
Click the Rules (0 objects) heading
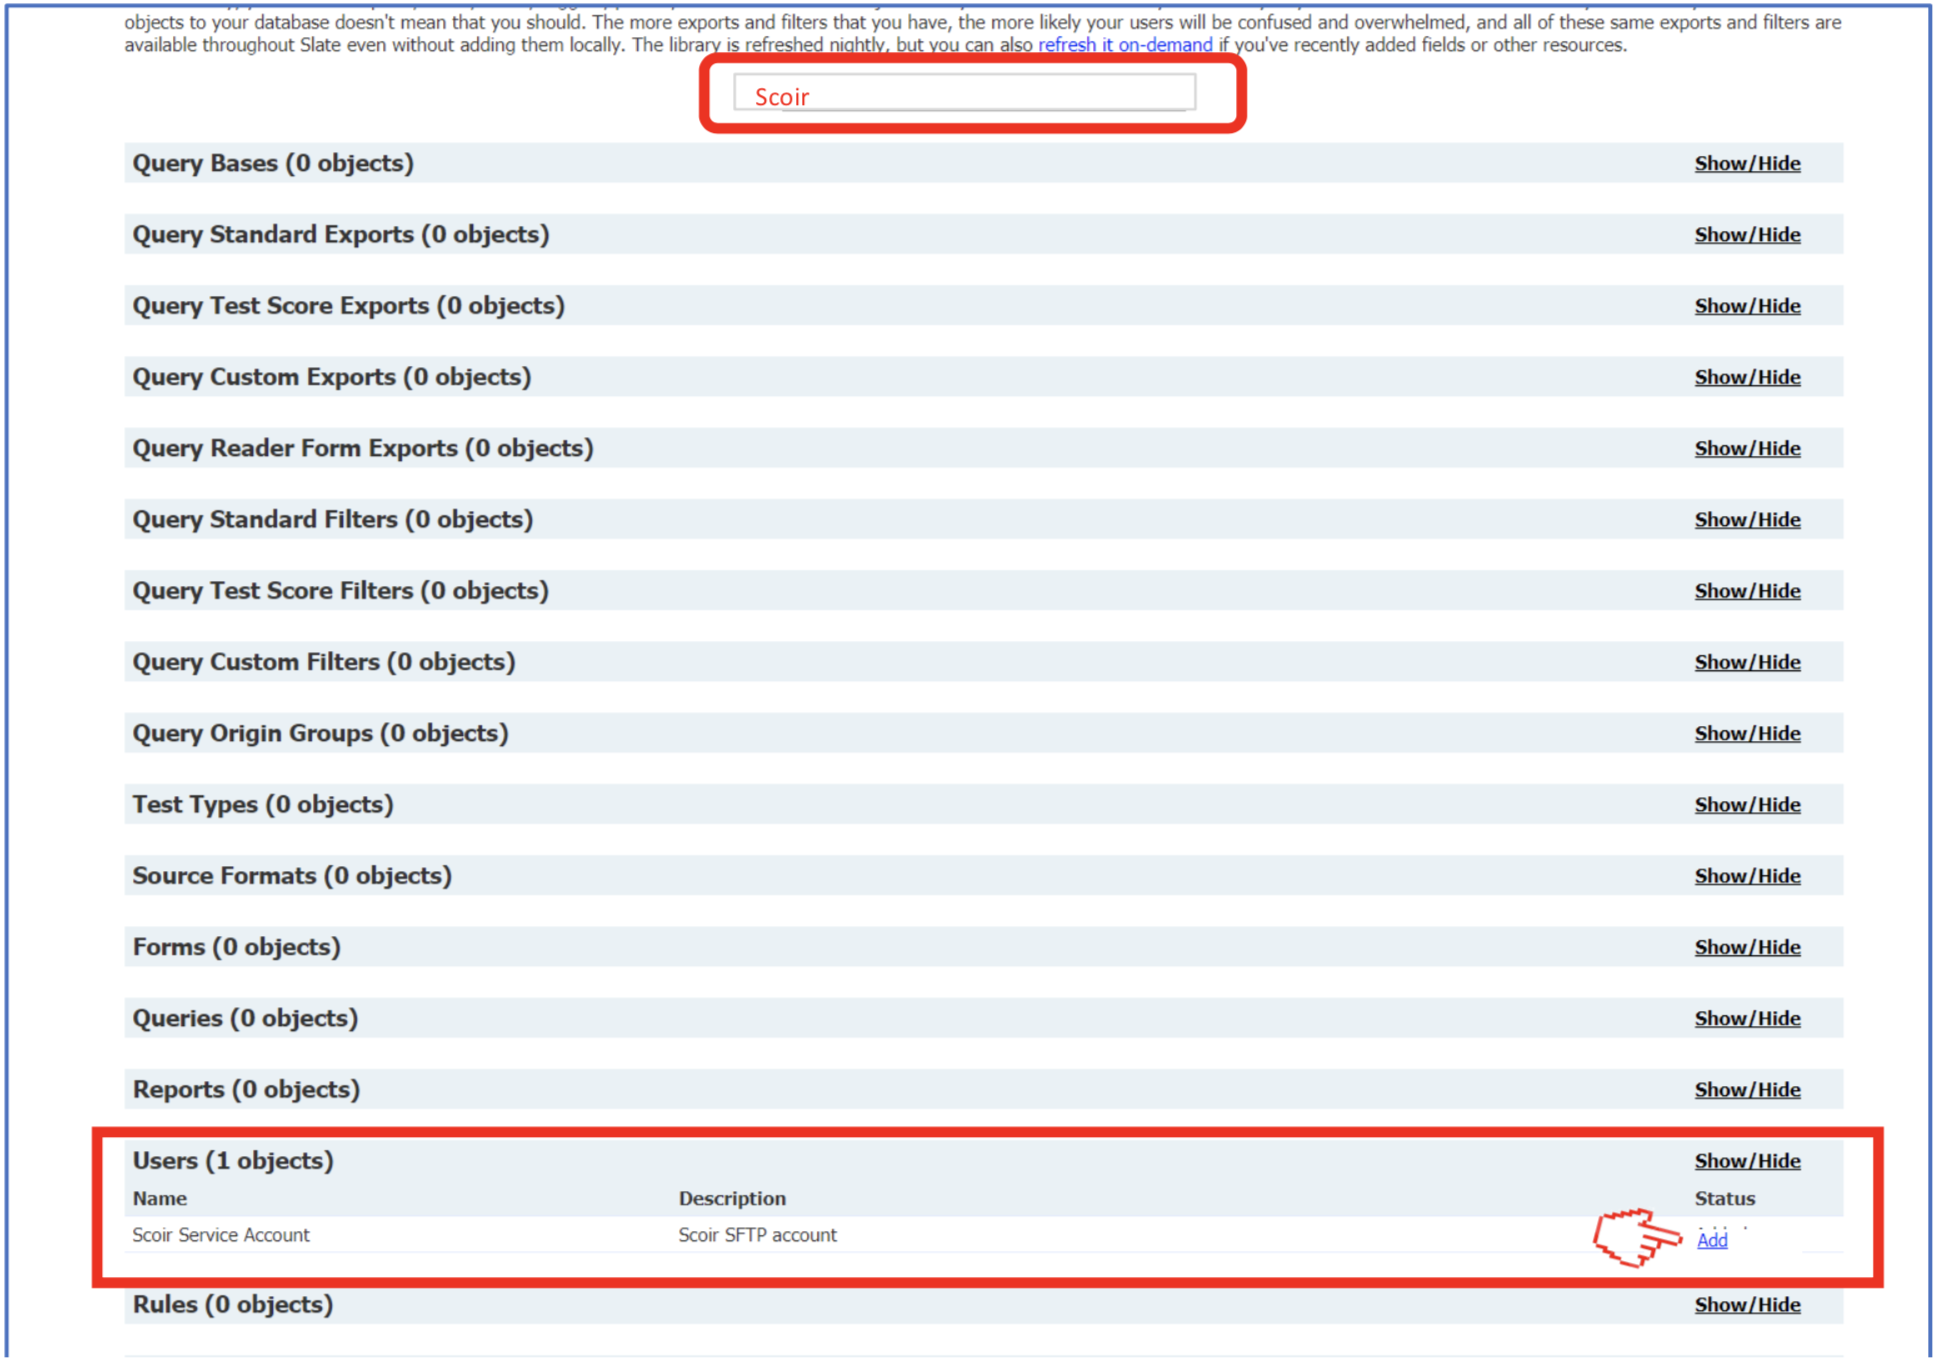pos(233,1304)
